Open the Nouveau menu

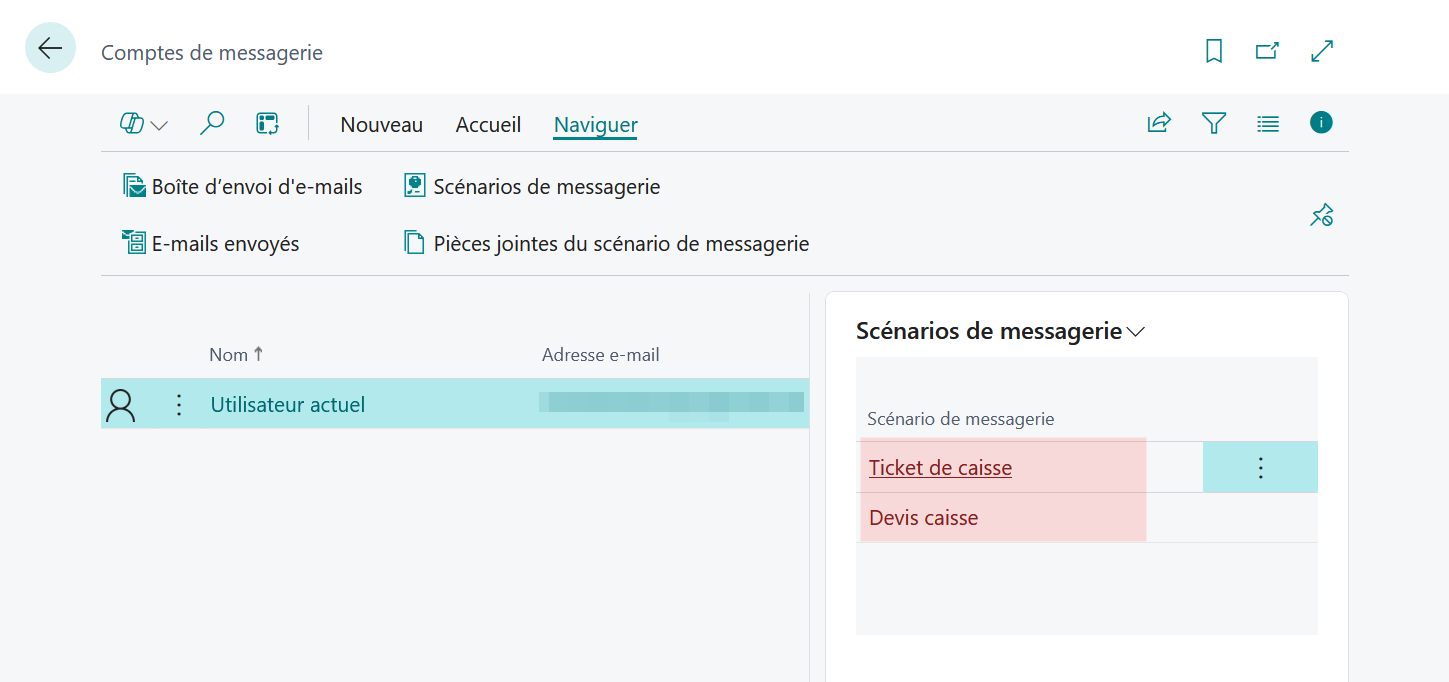381,125
